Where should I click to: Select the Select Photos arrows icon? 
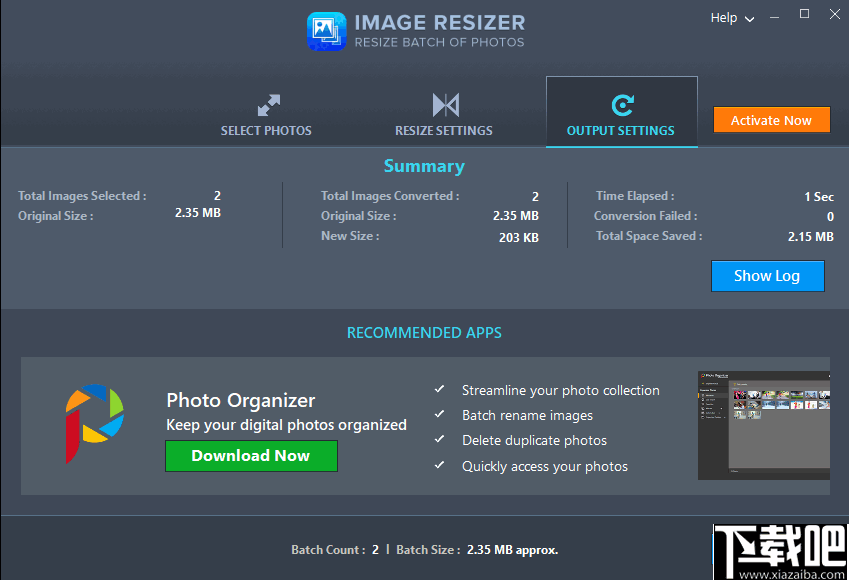pos(267,104)
